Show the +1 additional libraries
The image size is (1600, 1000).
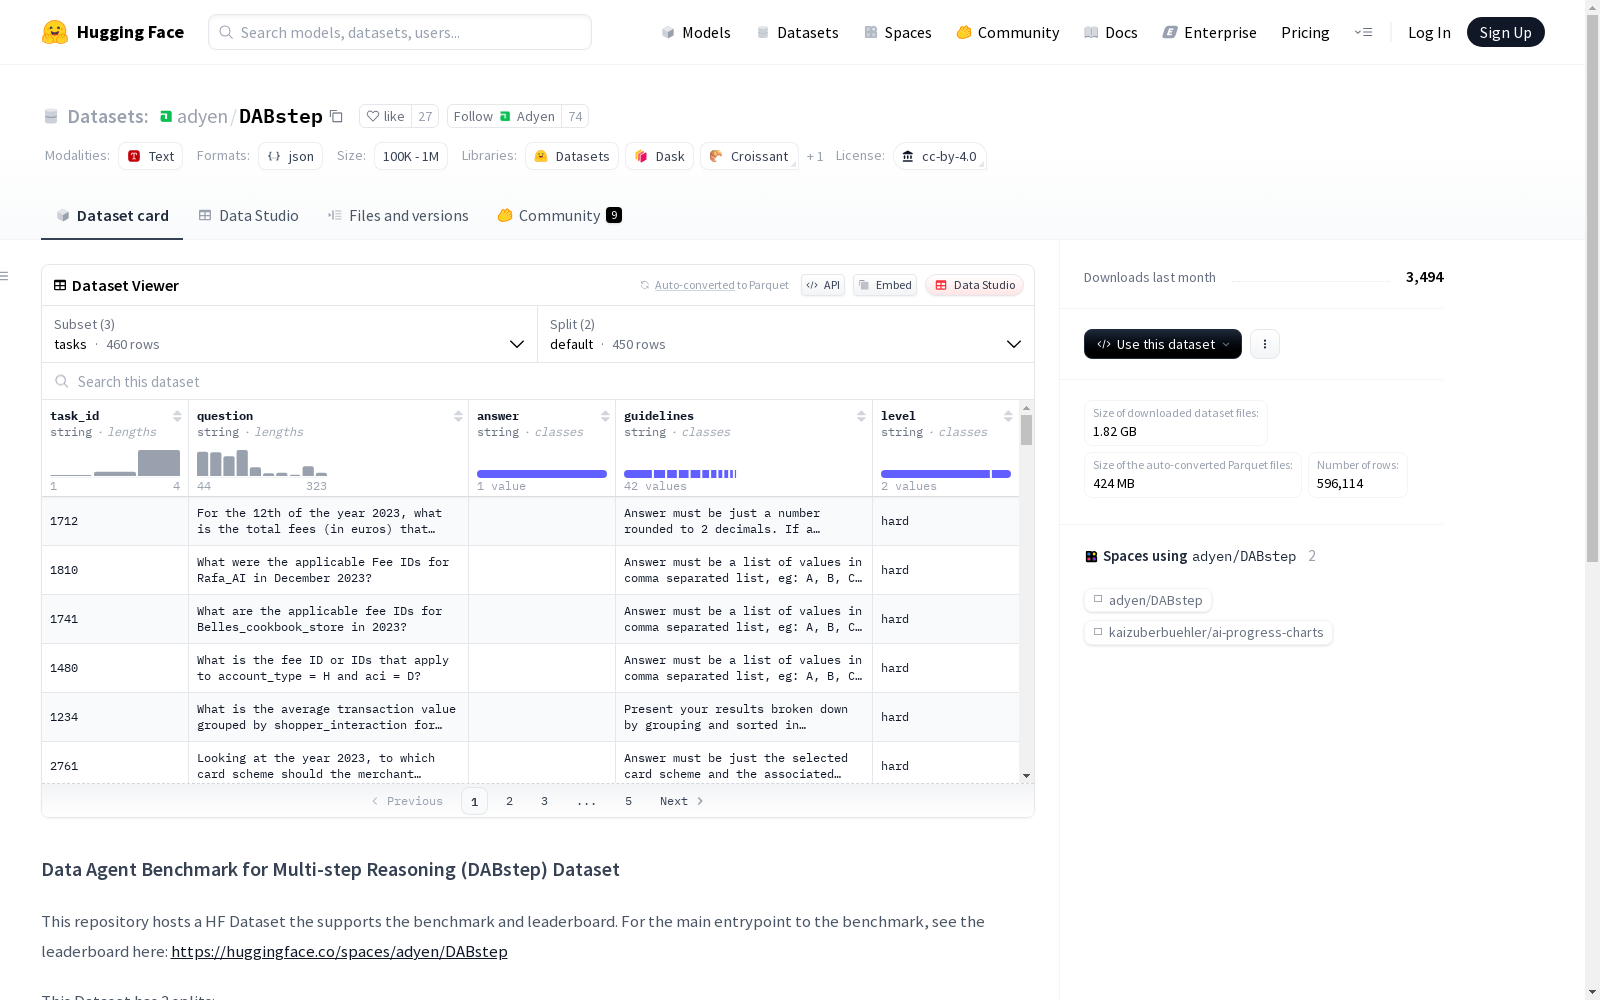pos(815,156)
